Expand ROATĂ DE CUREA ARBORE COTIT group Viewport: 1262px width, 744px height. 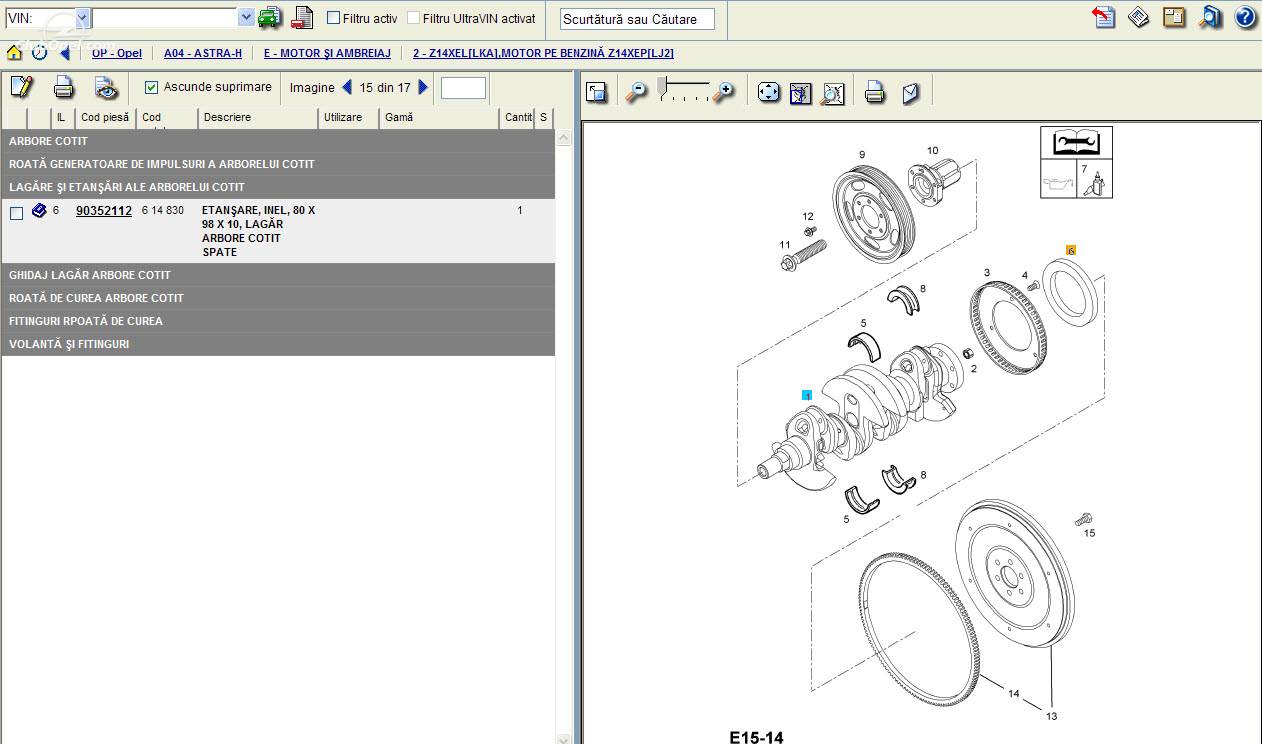(278, 298)
